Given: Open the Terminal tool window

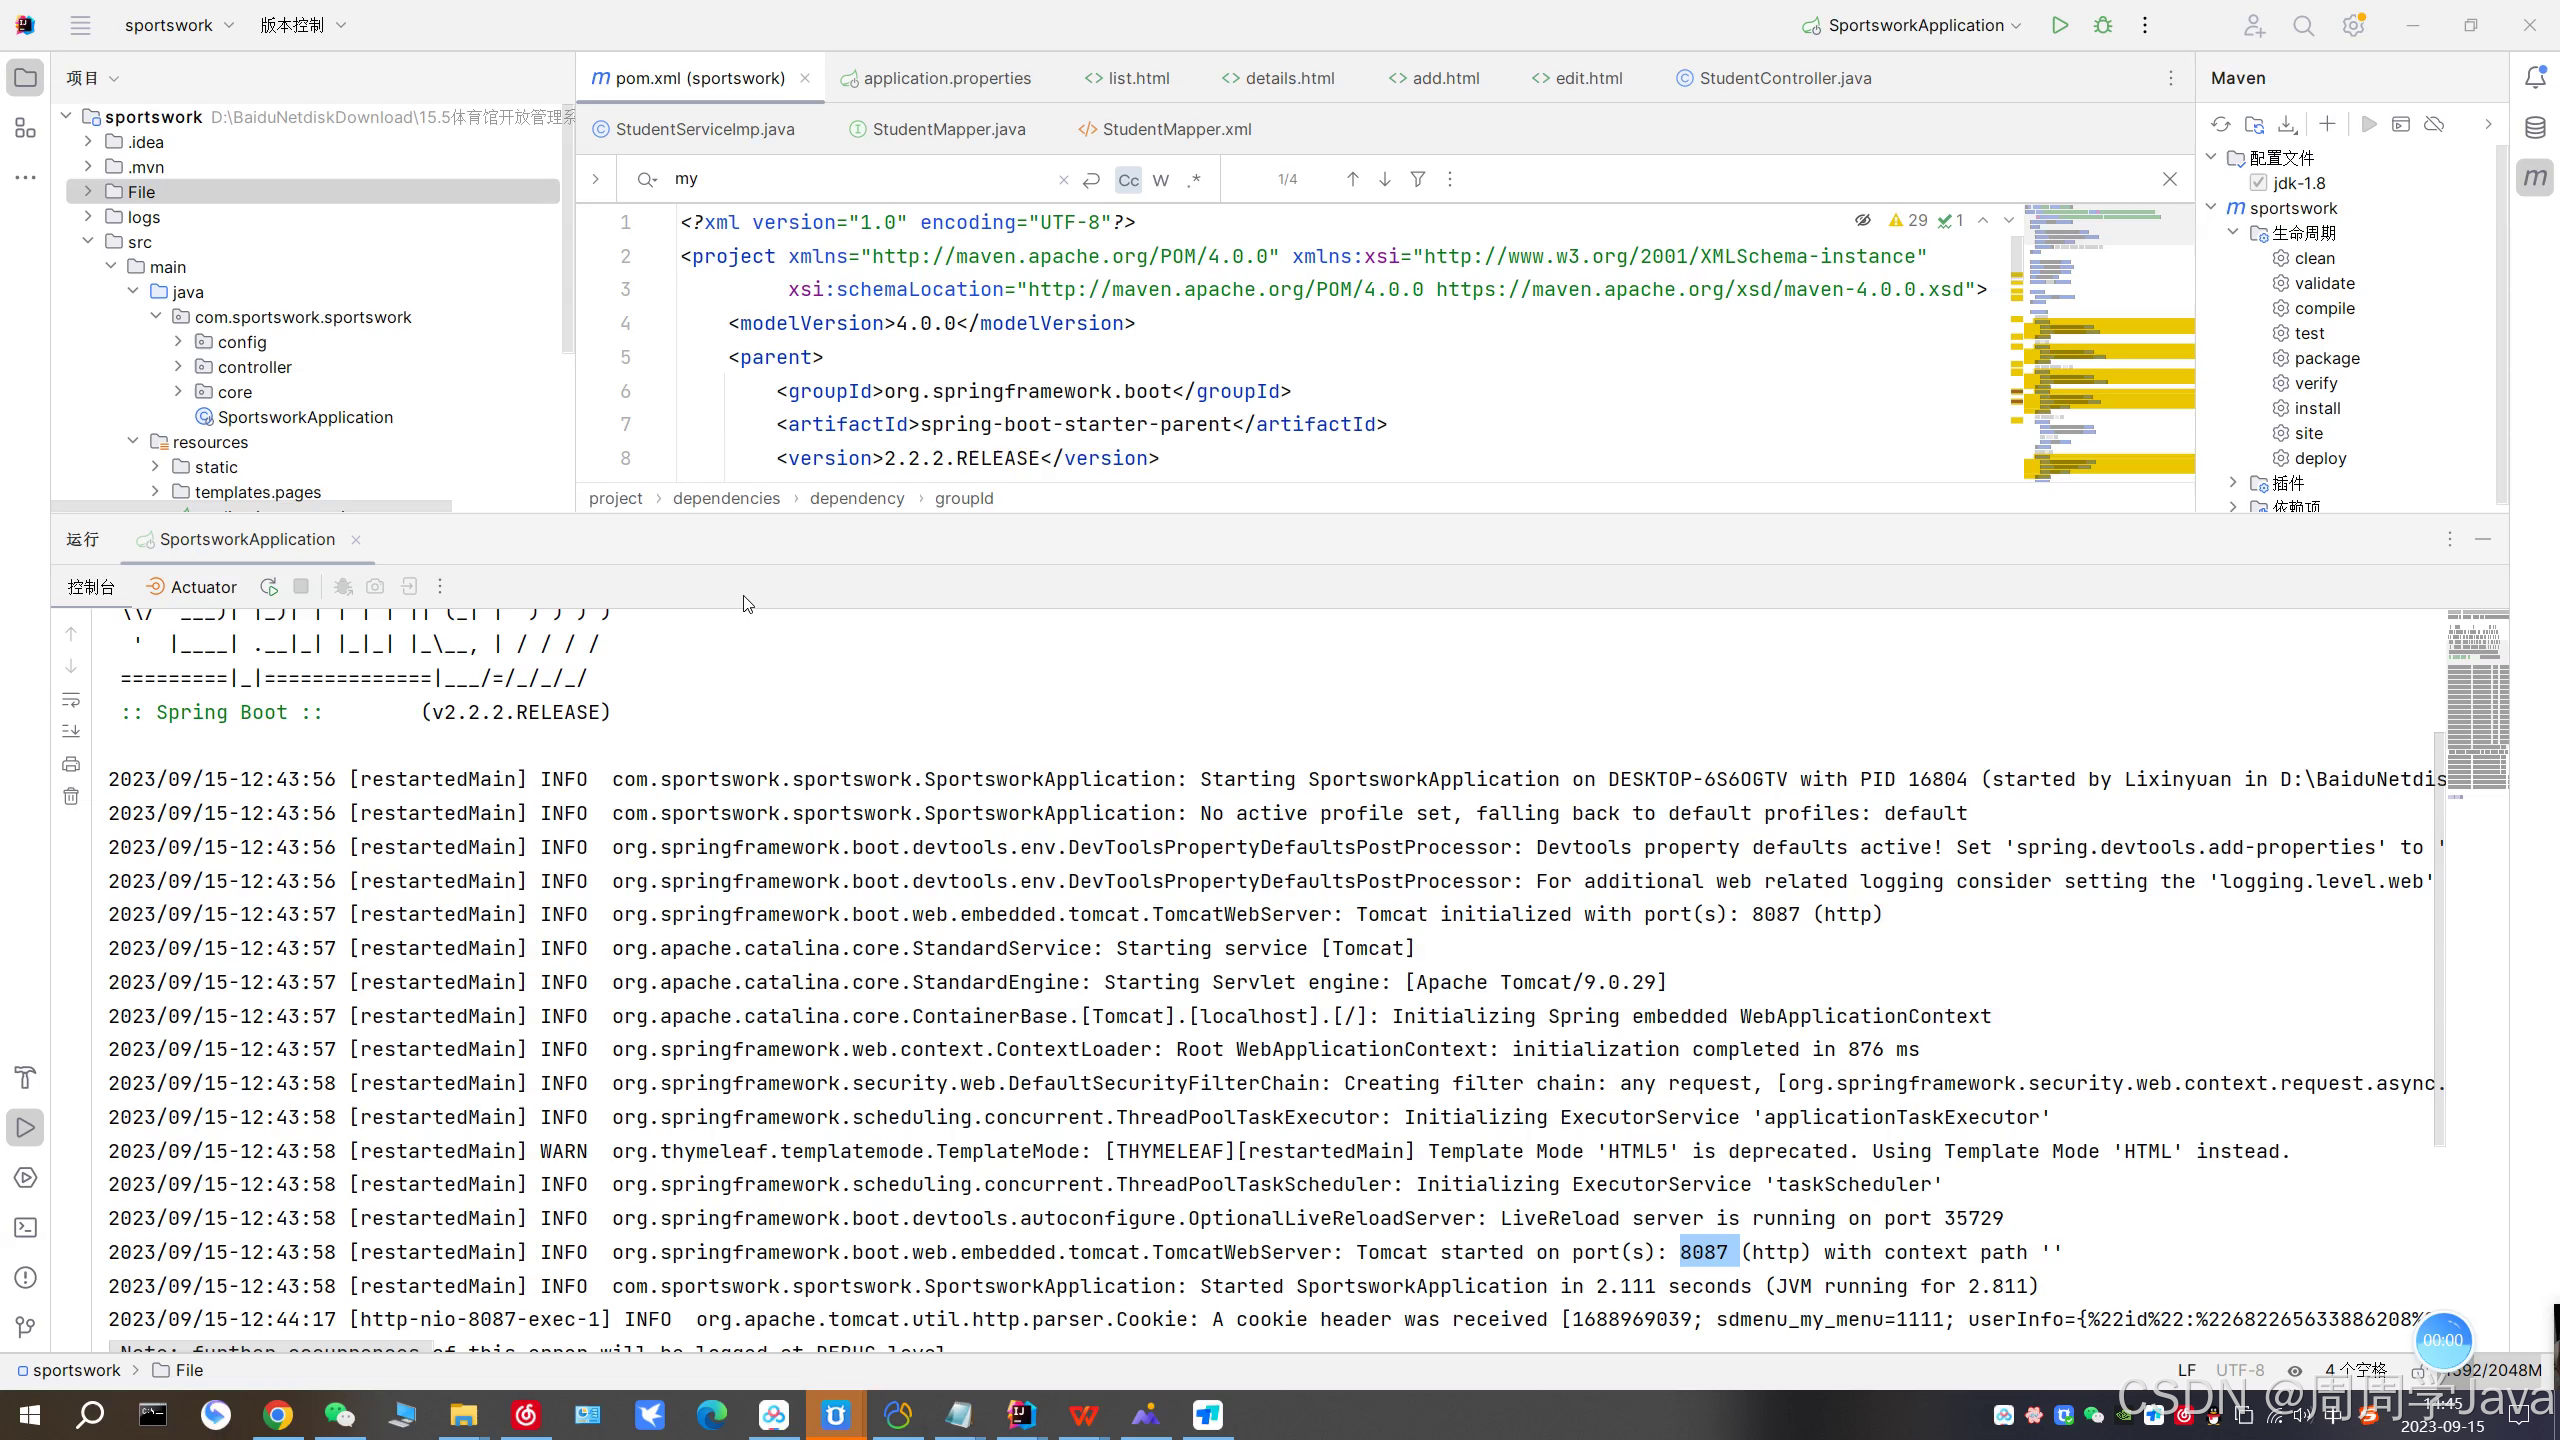Looking at the screenshot, I should tap(26, 1228).
